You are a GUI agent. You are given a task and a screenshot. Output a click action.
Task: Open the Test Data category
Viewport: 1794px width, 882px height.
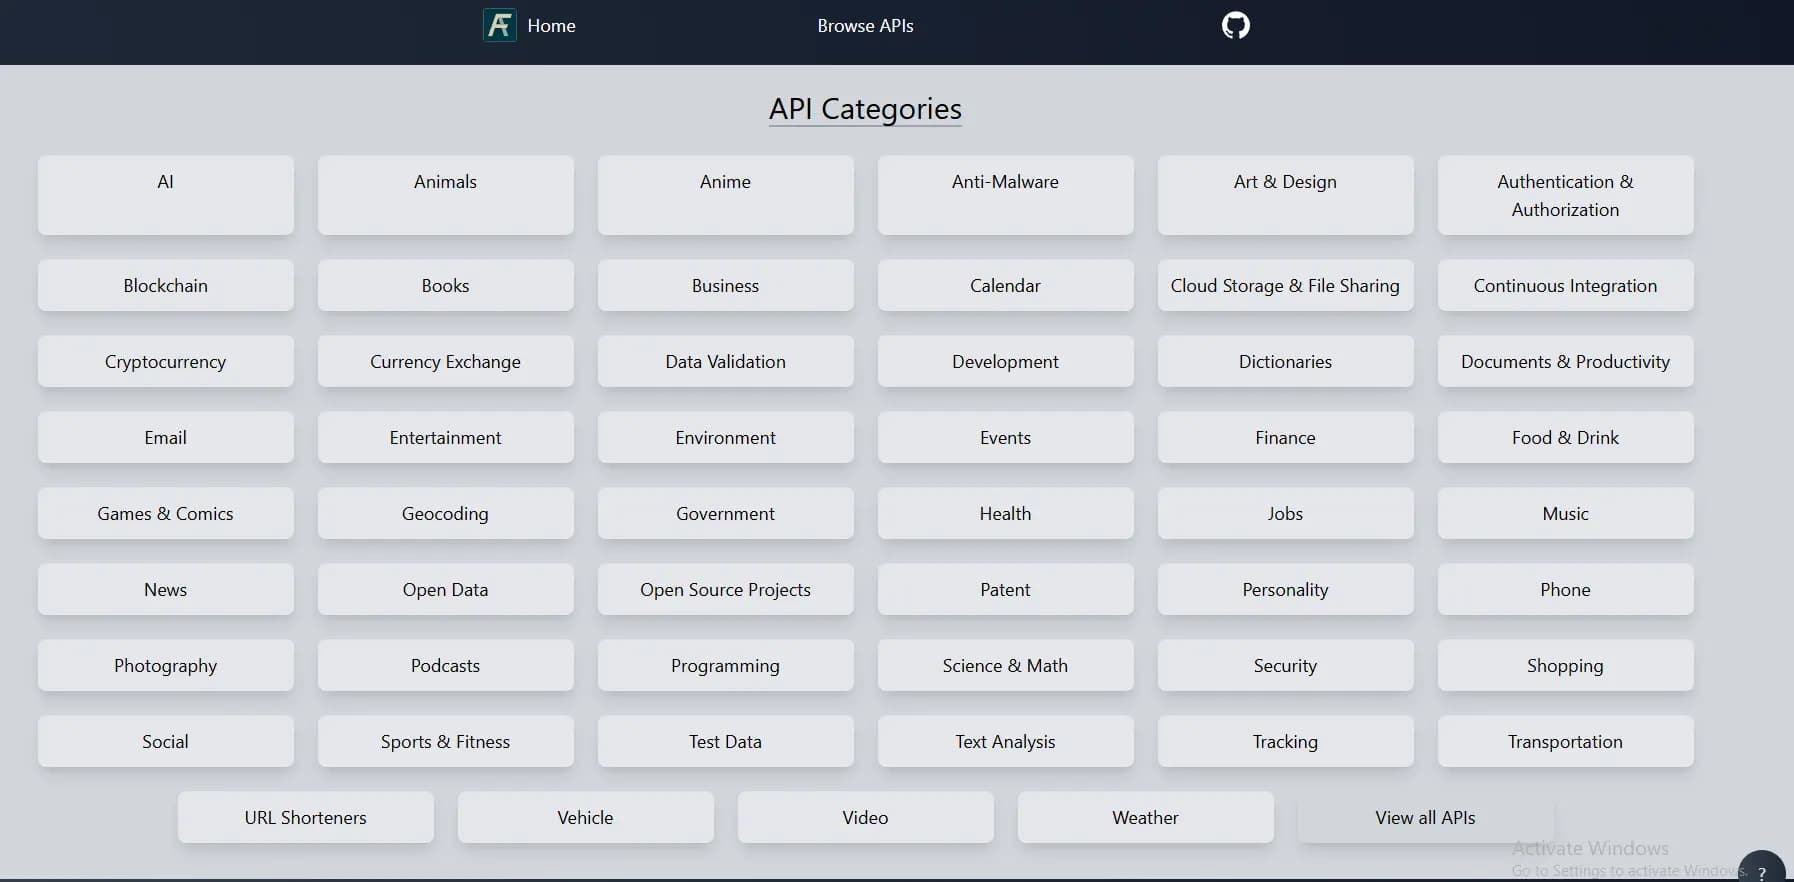pos(726,741)
